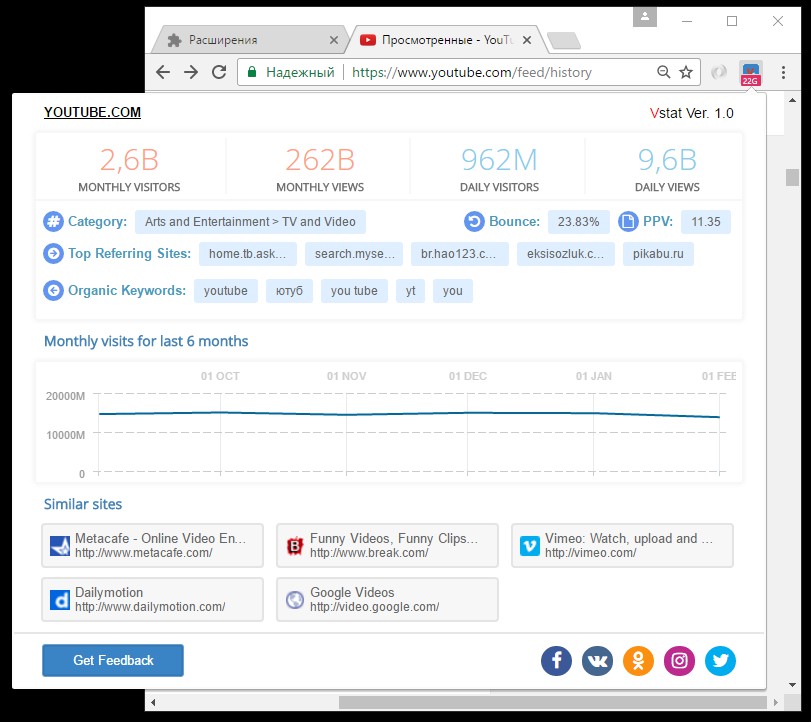This screenshot has height=722, width=811.
Task: Click the Get Feedback button
Action: click(113, 660)
